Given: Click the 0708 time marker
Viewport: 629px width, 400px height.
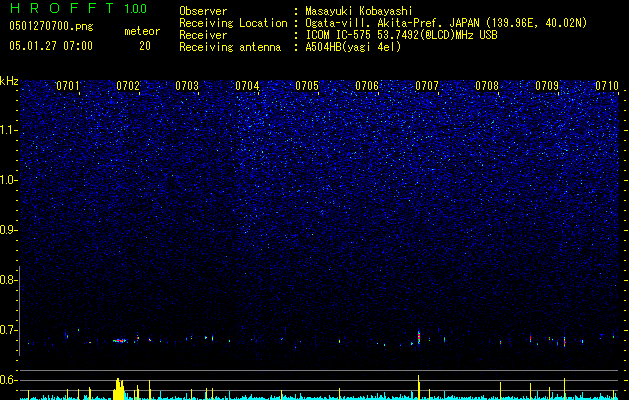Looking at the screenshot, I should point(487,85).
